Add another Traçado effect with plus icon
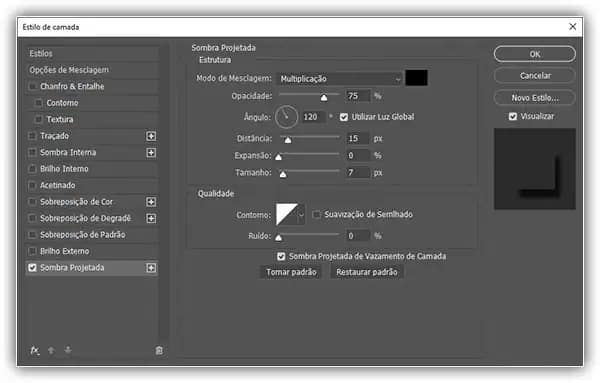 tap(151, 136)
